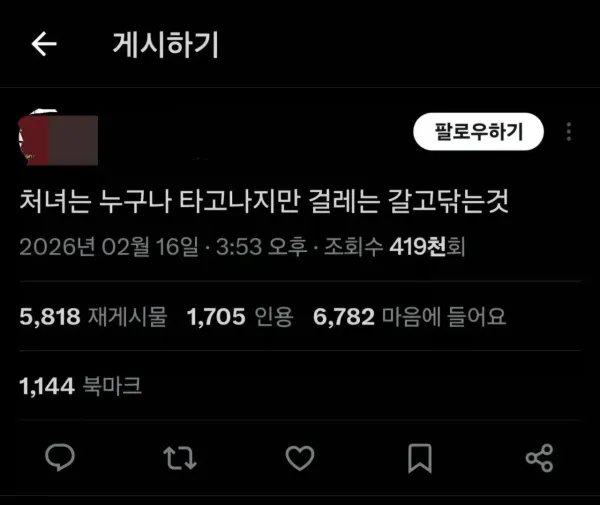Toggle the bookmark icon for this post
Image resolution: width=600 pixels, height=505 pixels.
420,458
